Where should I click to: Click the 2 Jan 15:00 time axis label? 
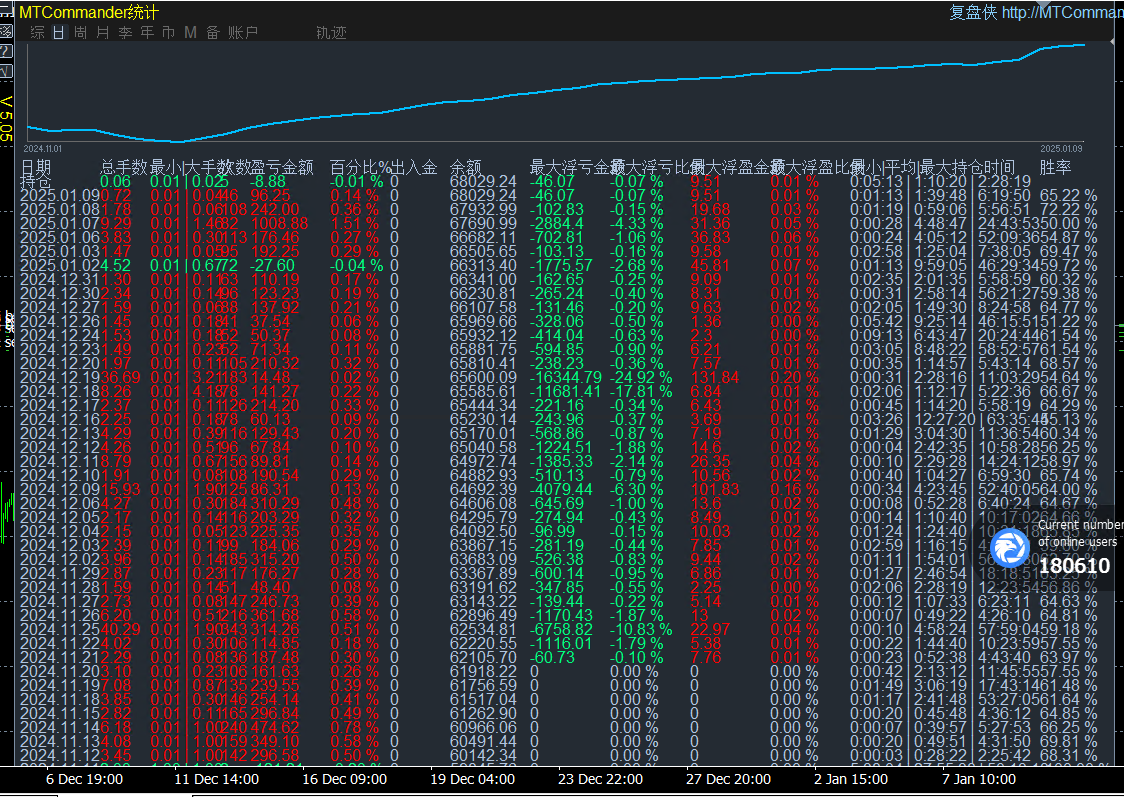click(851, 779)
